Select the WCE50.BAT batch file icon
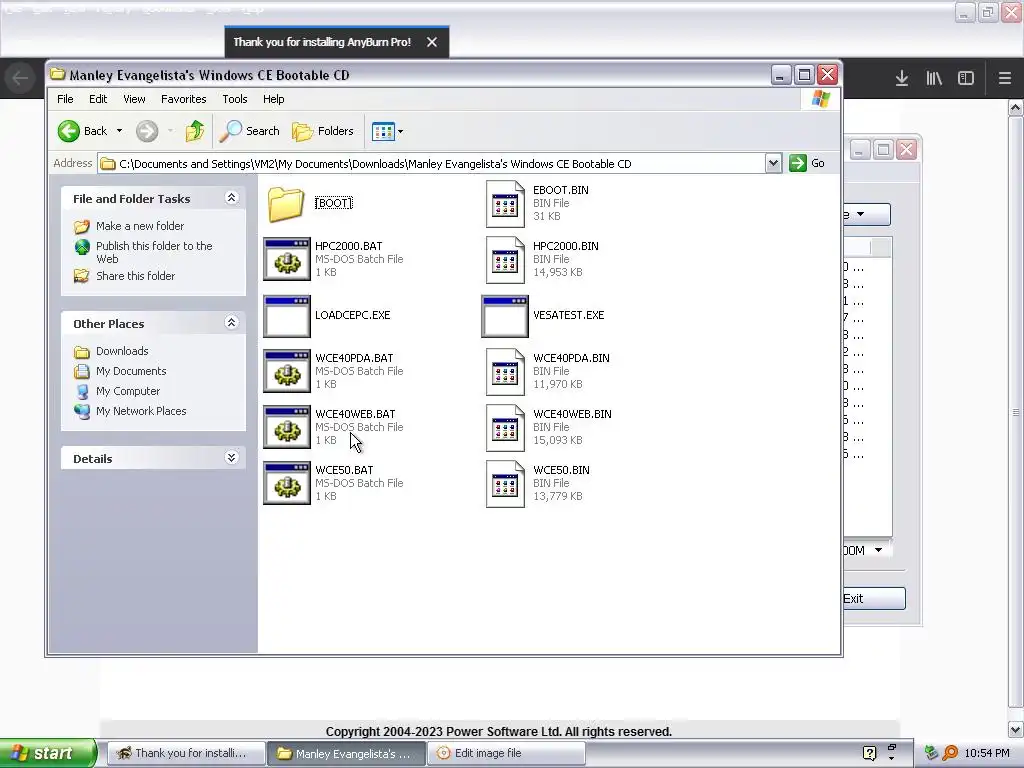Screen dimensions: 1024x768 tap(287, 484)
